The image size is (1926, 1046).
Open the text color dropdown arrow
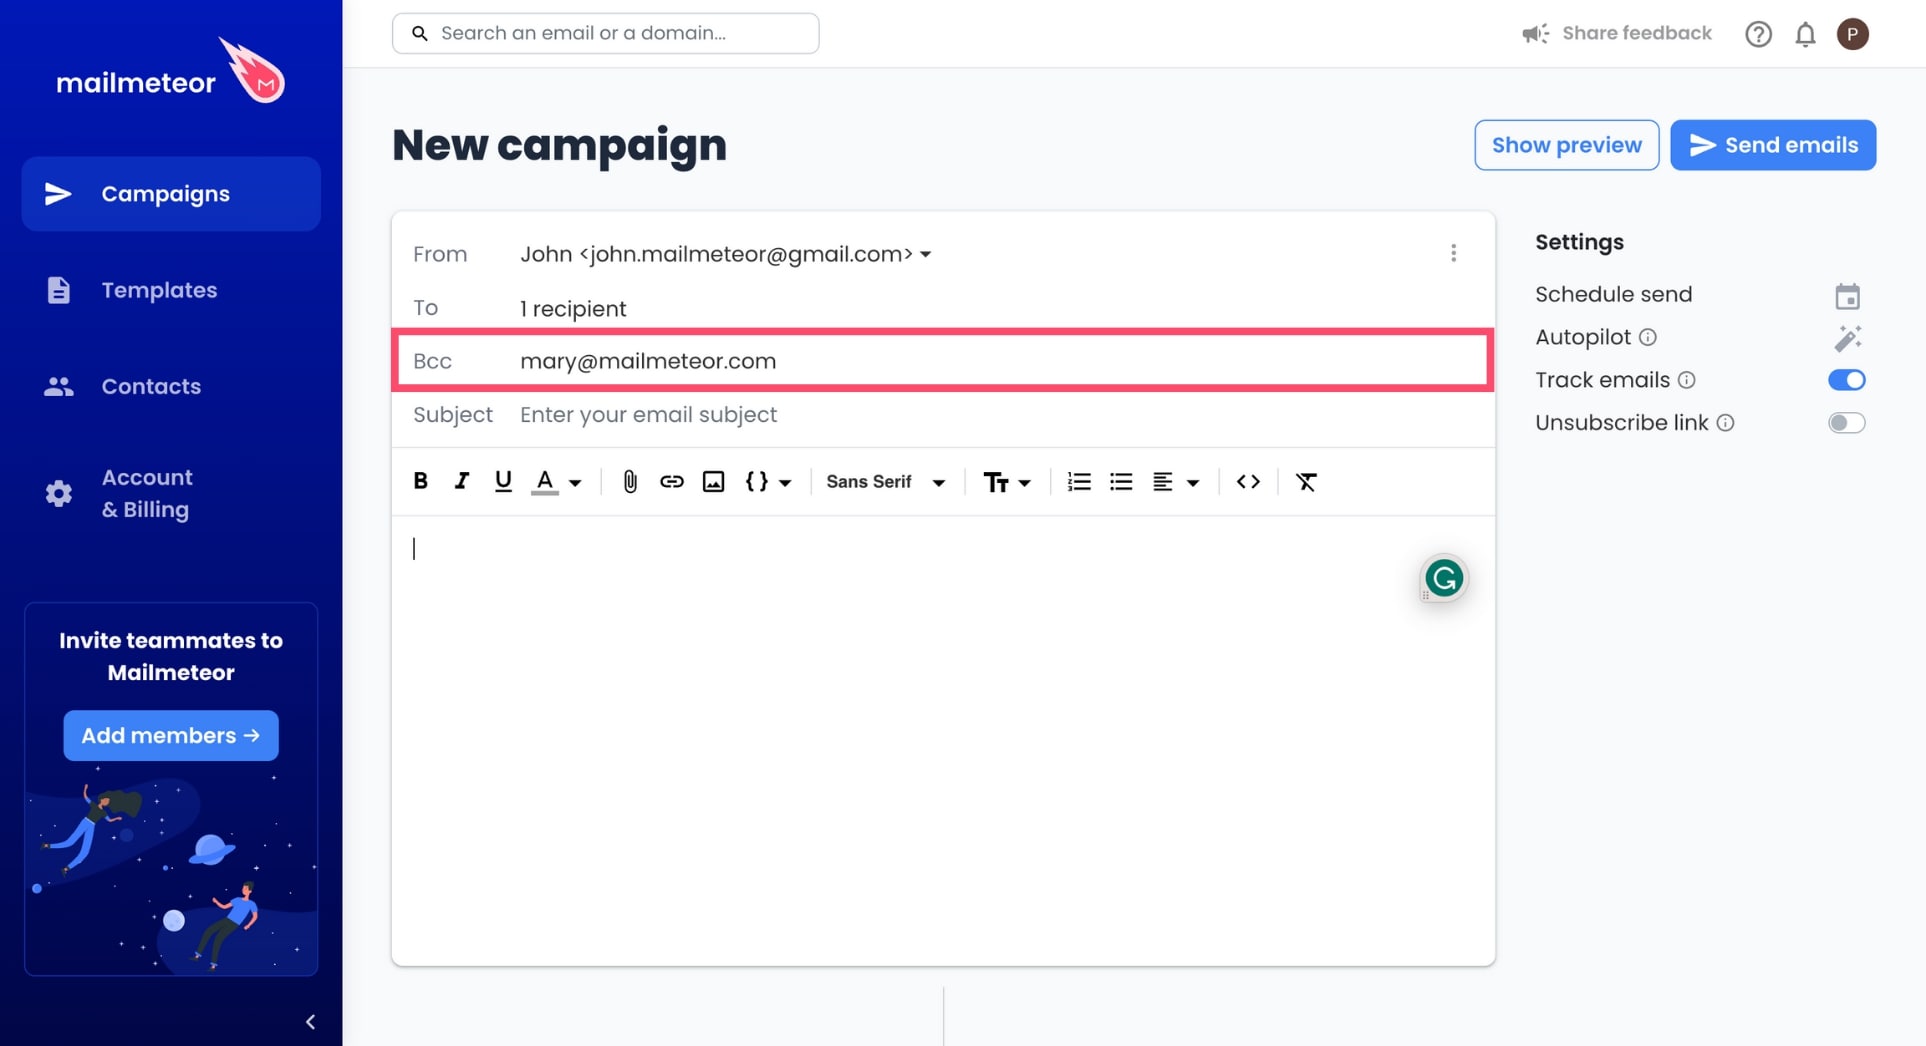click(x=575, y=482)
